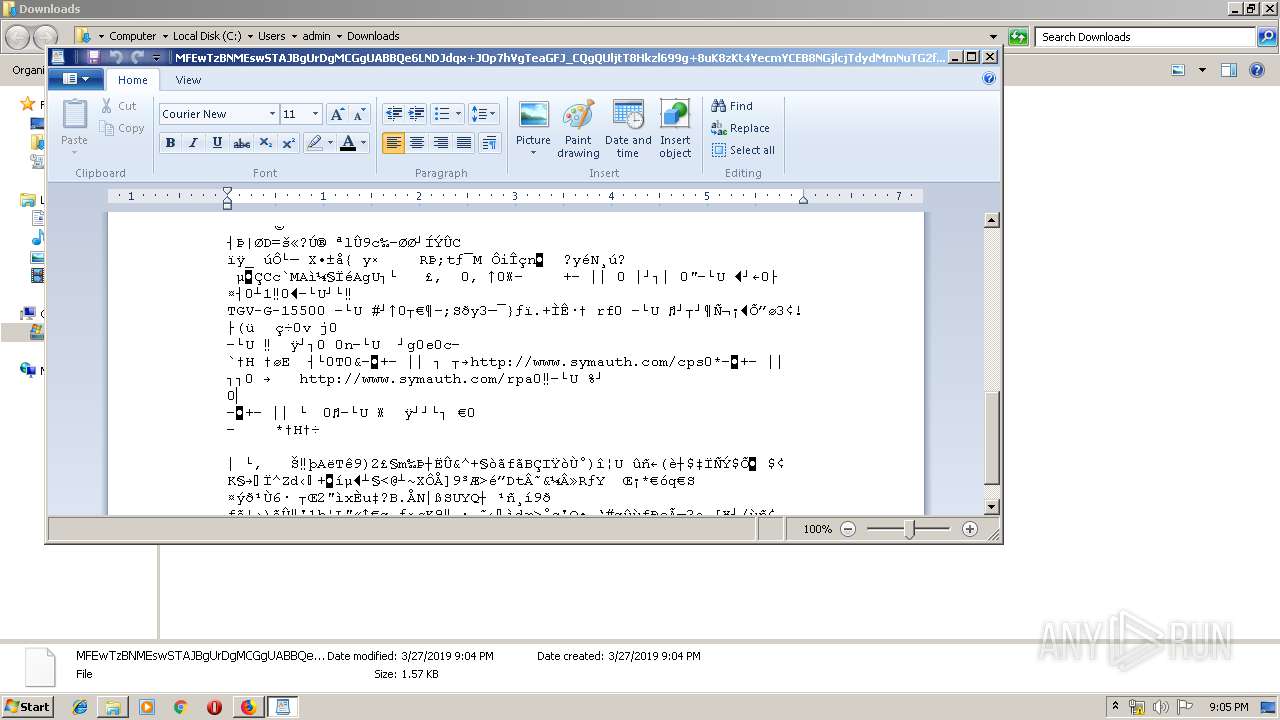Toggle subscript formatting
The width and height of the screenshot is (1280, 720).
pos(265,143)
